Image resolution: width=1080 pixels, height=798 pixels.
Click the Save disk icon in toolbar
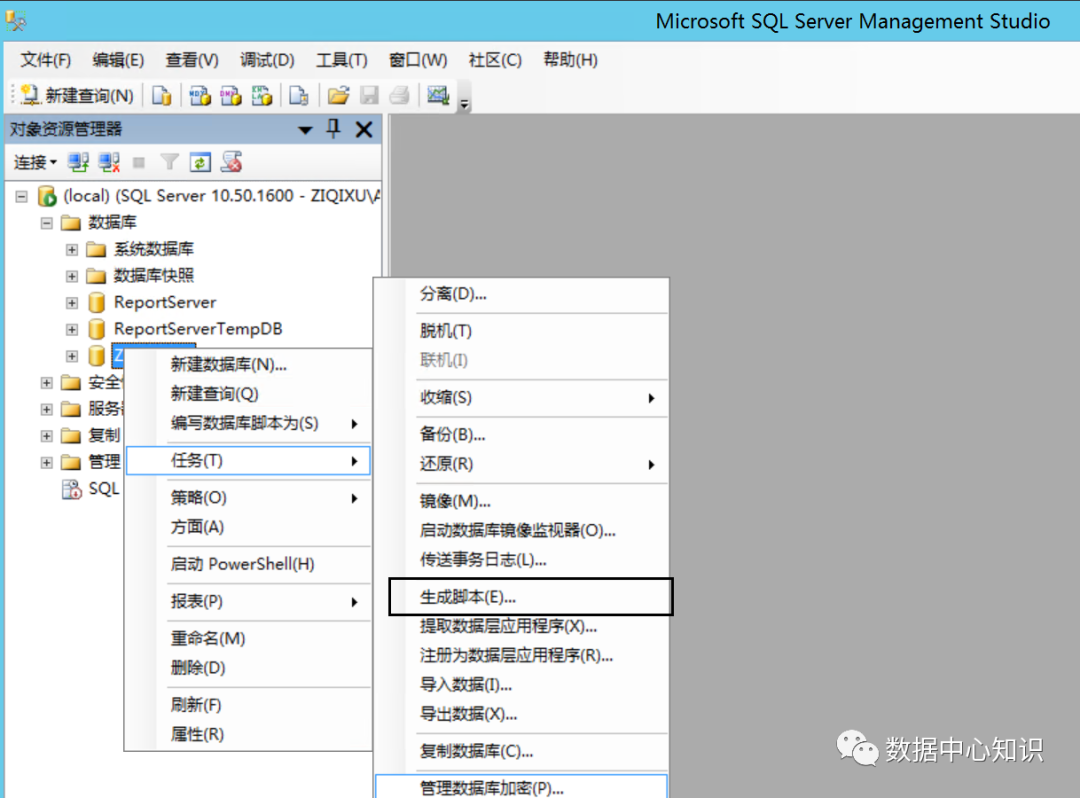point(370,95)
